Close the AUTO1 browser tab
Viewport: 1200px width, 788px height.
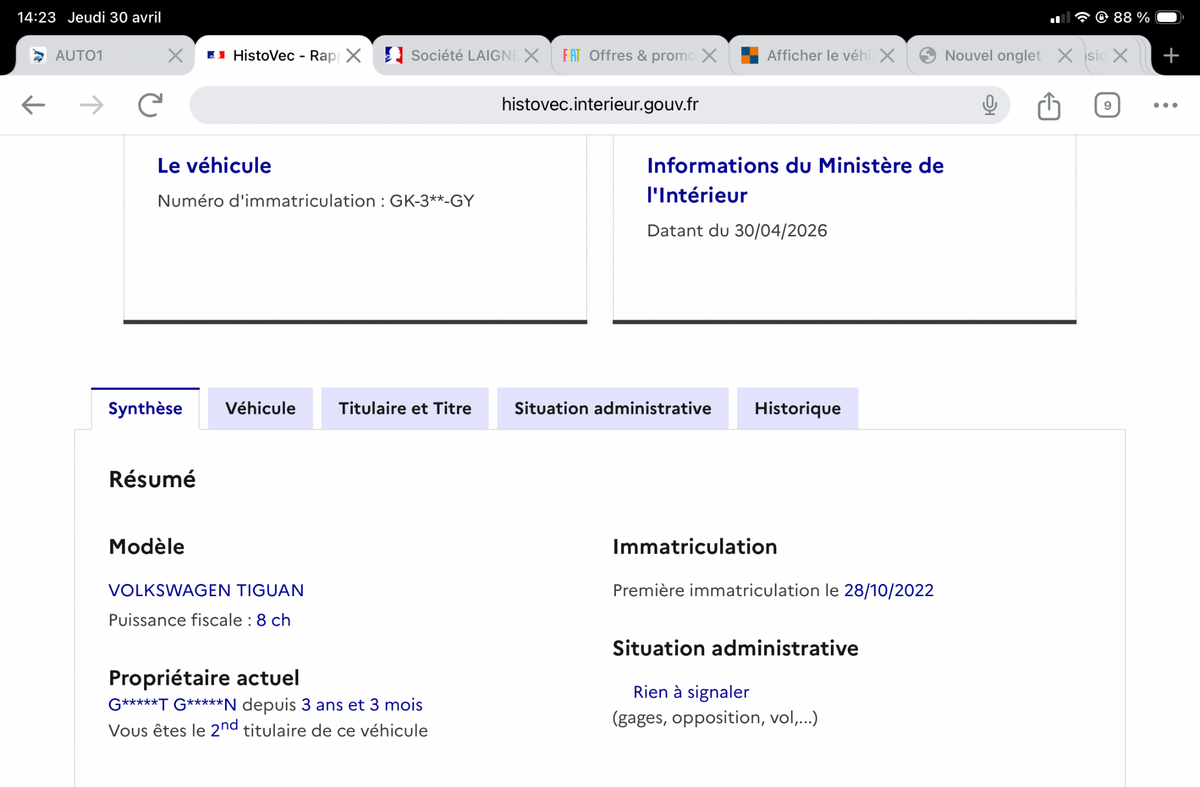[x=175, y=56]
